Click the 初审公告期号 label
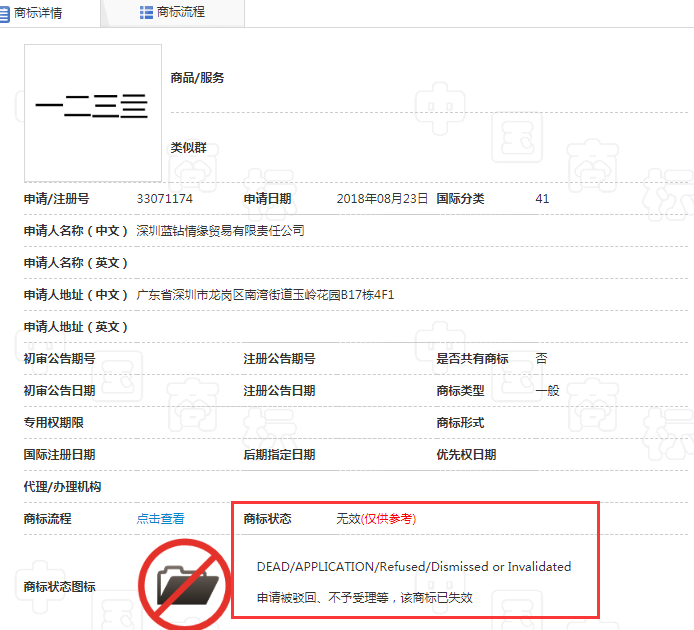The image size is (694, 630). [x=59, y=359]
